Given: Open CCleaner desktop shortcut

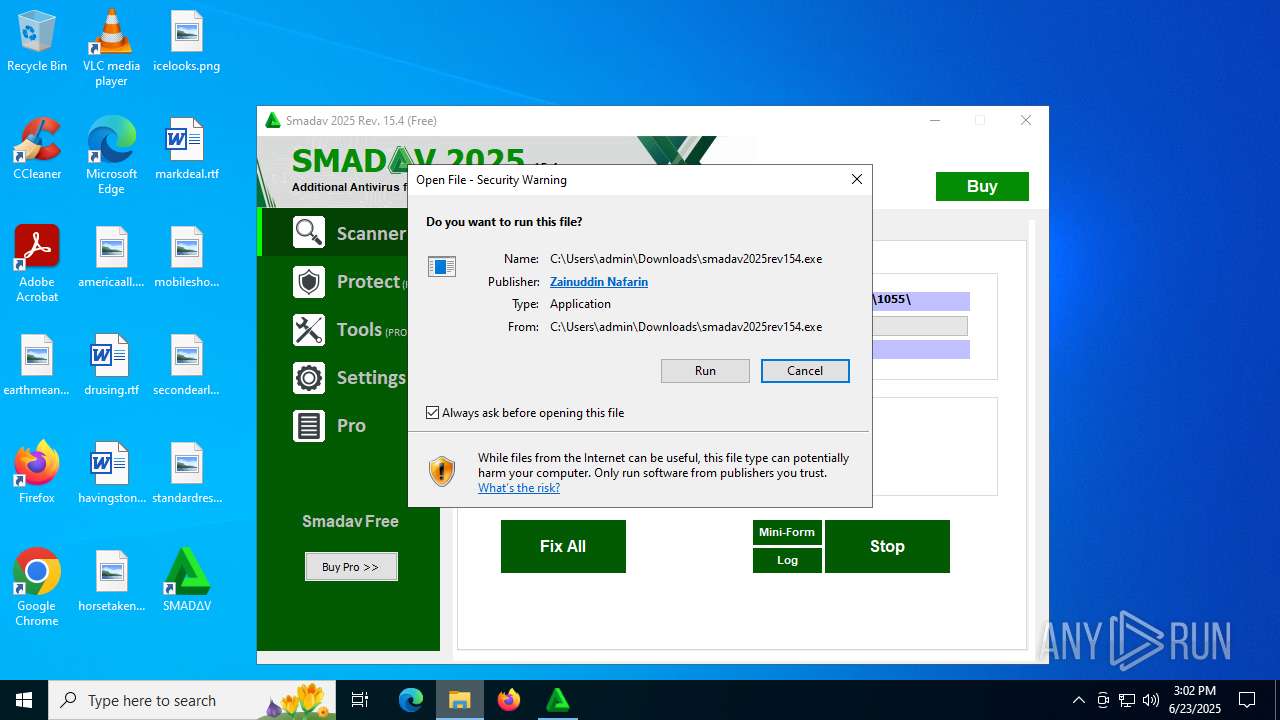Looking at the screenshot, I should (37, 150).
